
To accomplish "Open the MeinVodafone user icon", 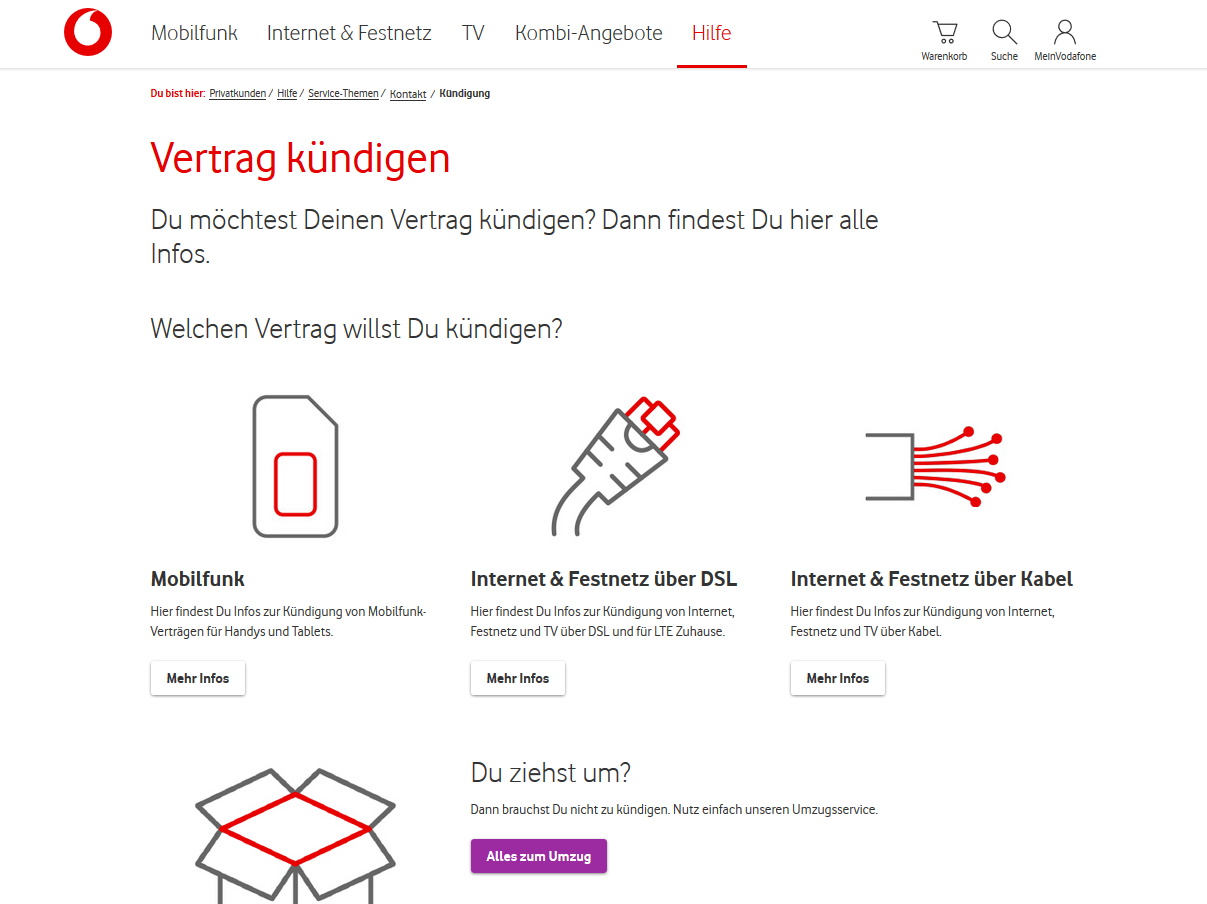I will (1065, 33).
